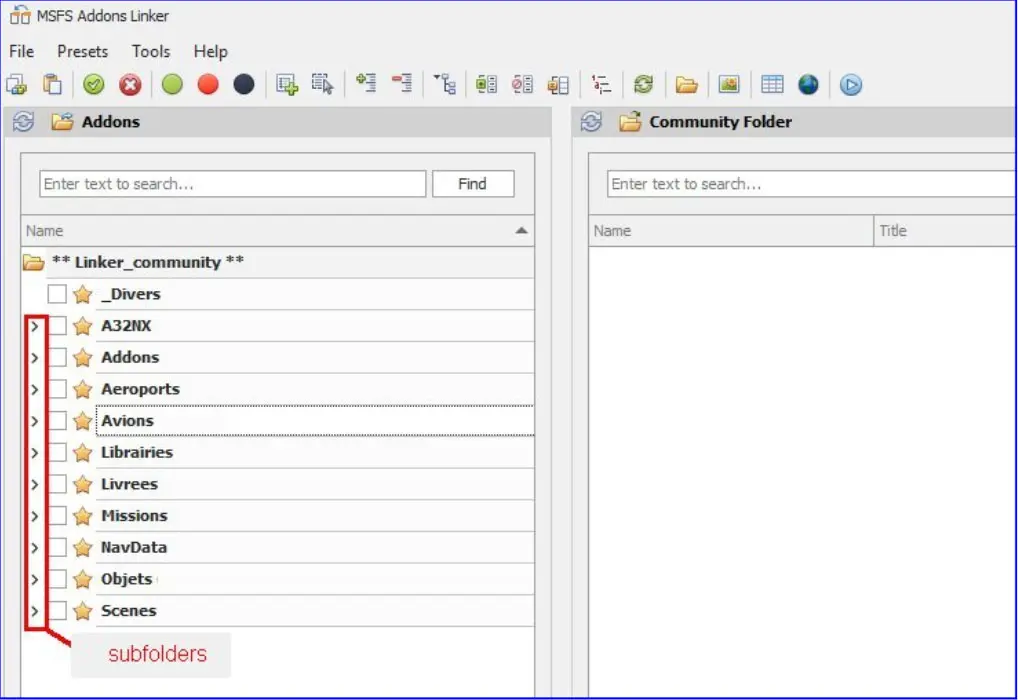Refresh the Community Folder panel header icon
Image resolution: width=1018 pixels, height=700 pixels.
click(x=591, y=121)
